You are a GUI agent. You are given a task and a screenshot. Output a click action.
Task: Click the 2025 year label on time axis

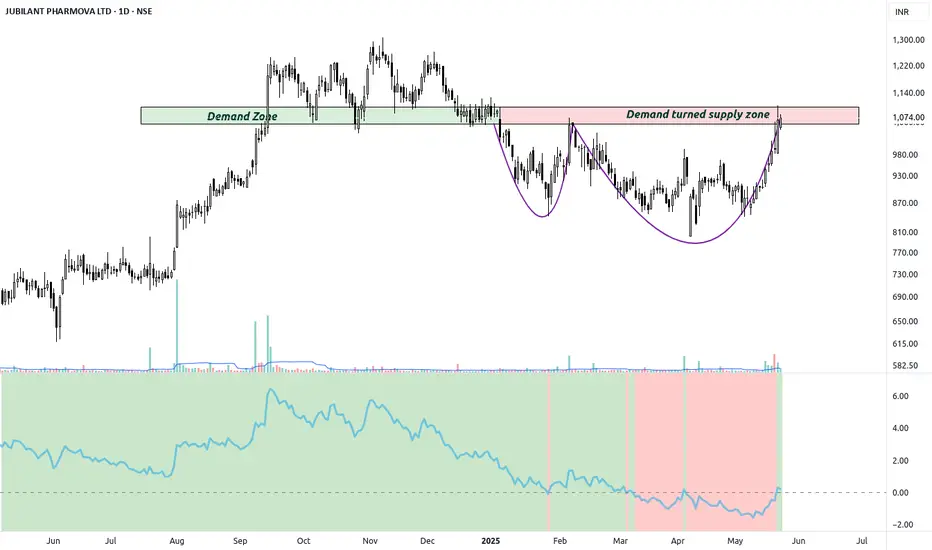490,541
